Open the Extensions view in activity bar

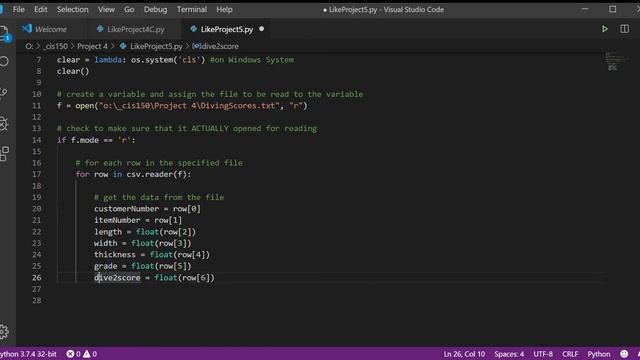[x=4, y=154]
